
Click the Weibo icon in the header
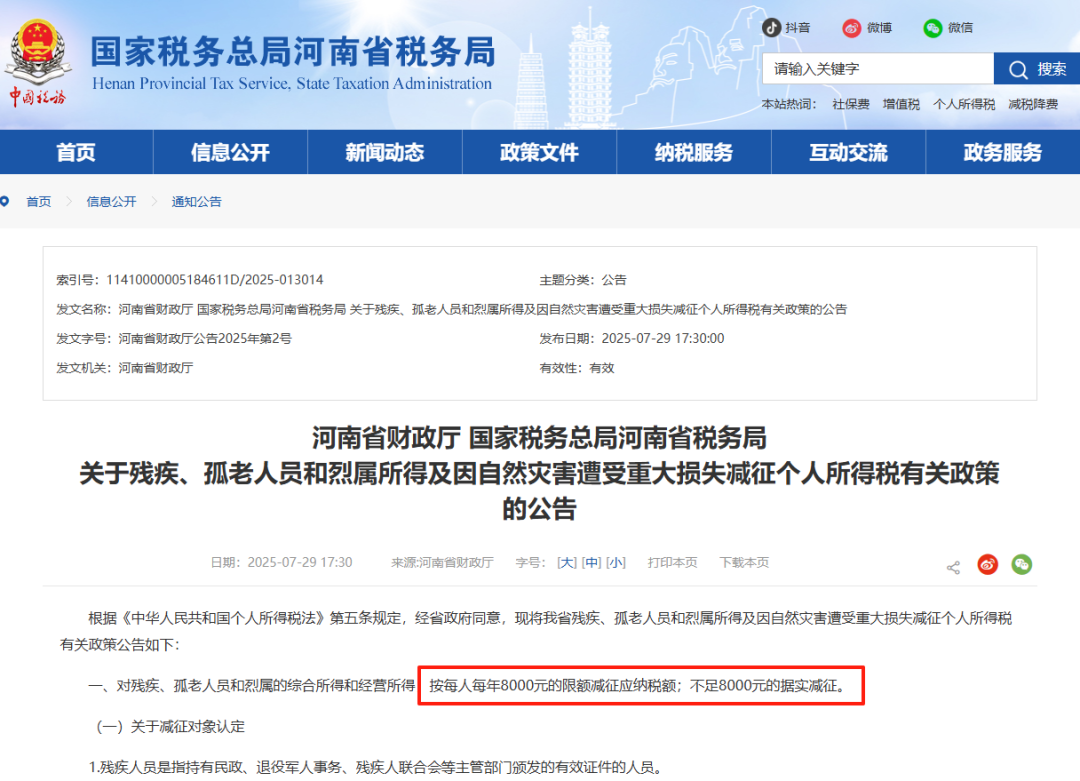coord(853,28)
